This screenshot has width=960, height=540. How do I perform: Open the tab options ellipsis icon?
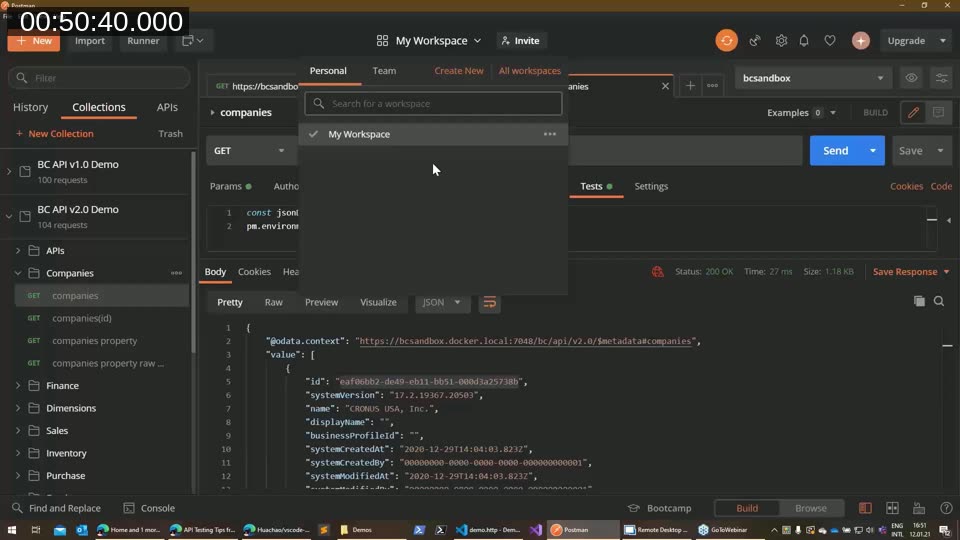point(712,86)
